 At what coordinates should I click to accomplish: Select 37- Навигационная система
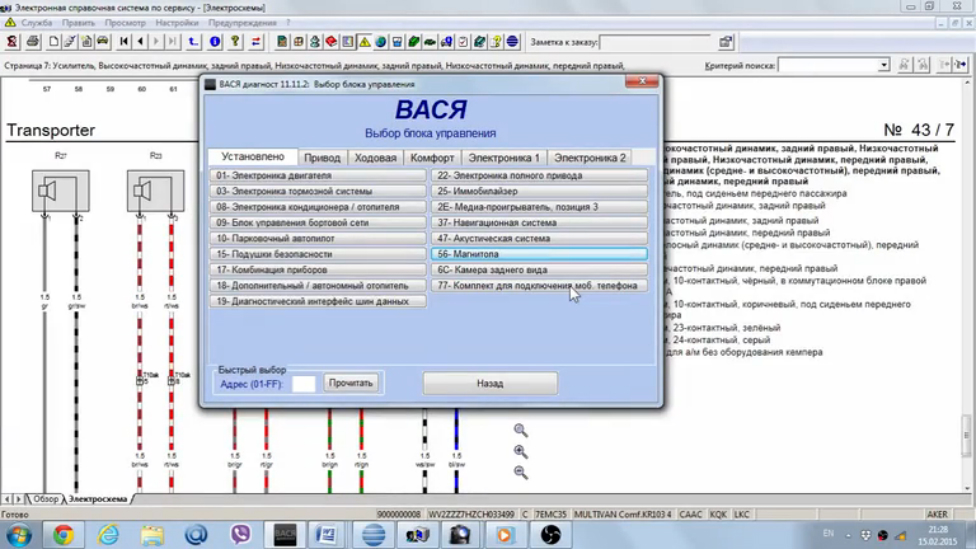click(539, 222)
